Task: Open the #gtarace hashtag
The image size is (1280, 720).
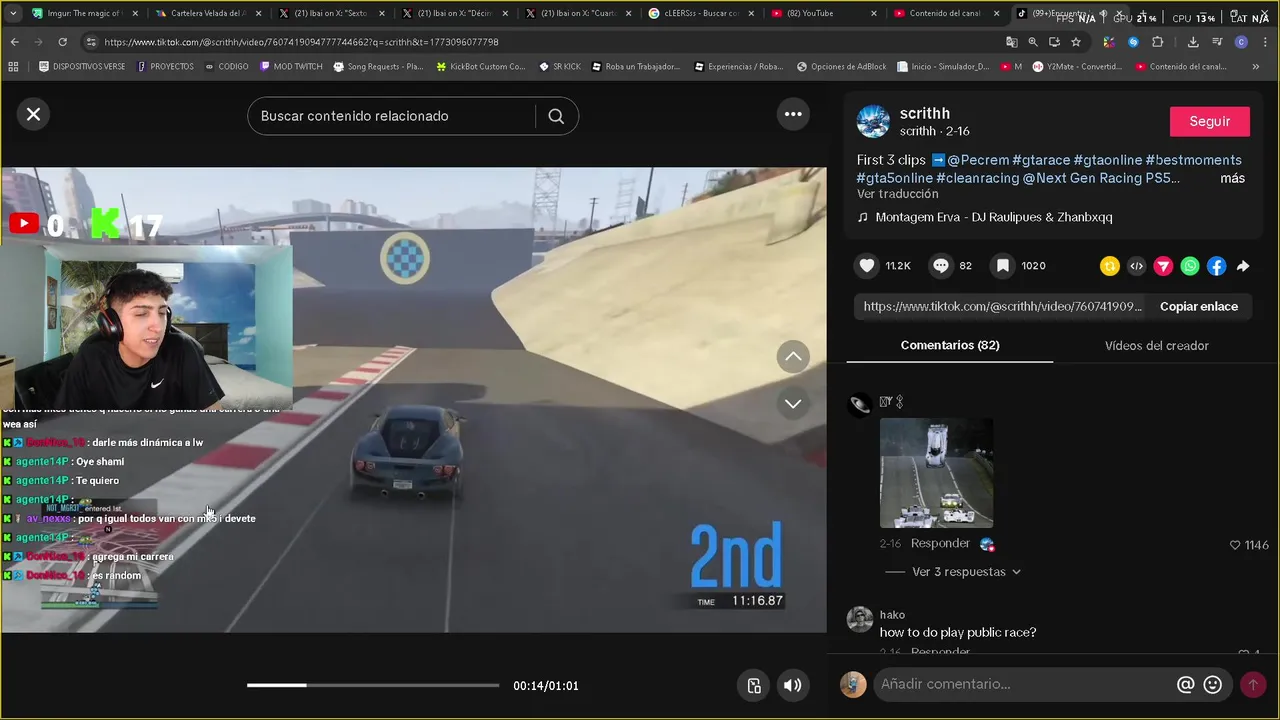Action: pyautogui.click(x=1041, y=160)
